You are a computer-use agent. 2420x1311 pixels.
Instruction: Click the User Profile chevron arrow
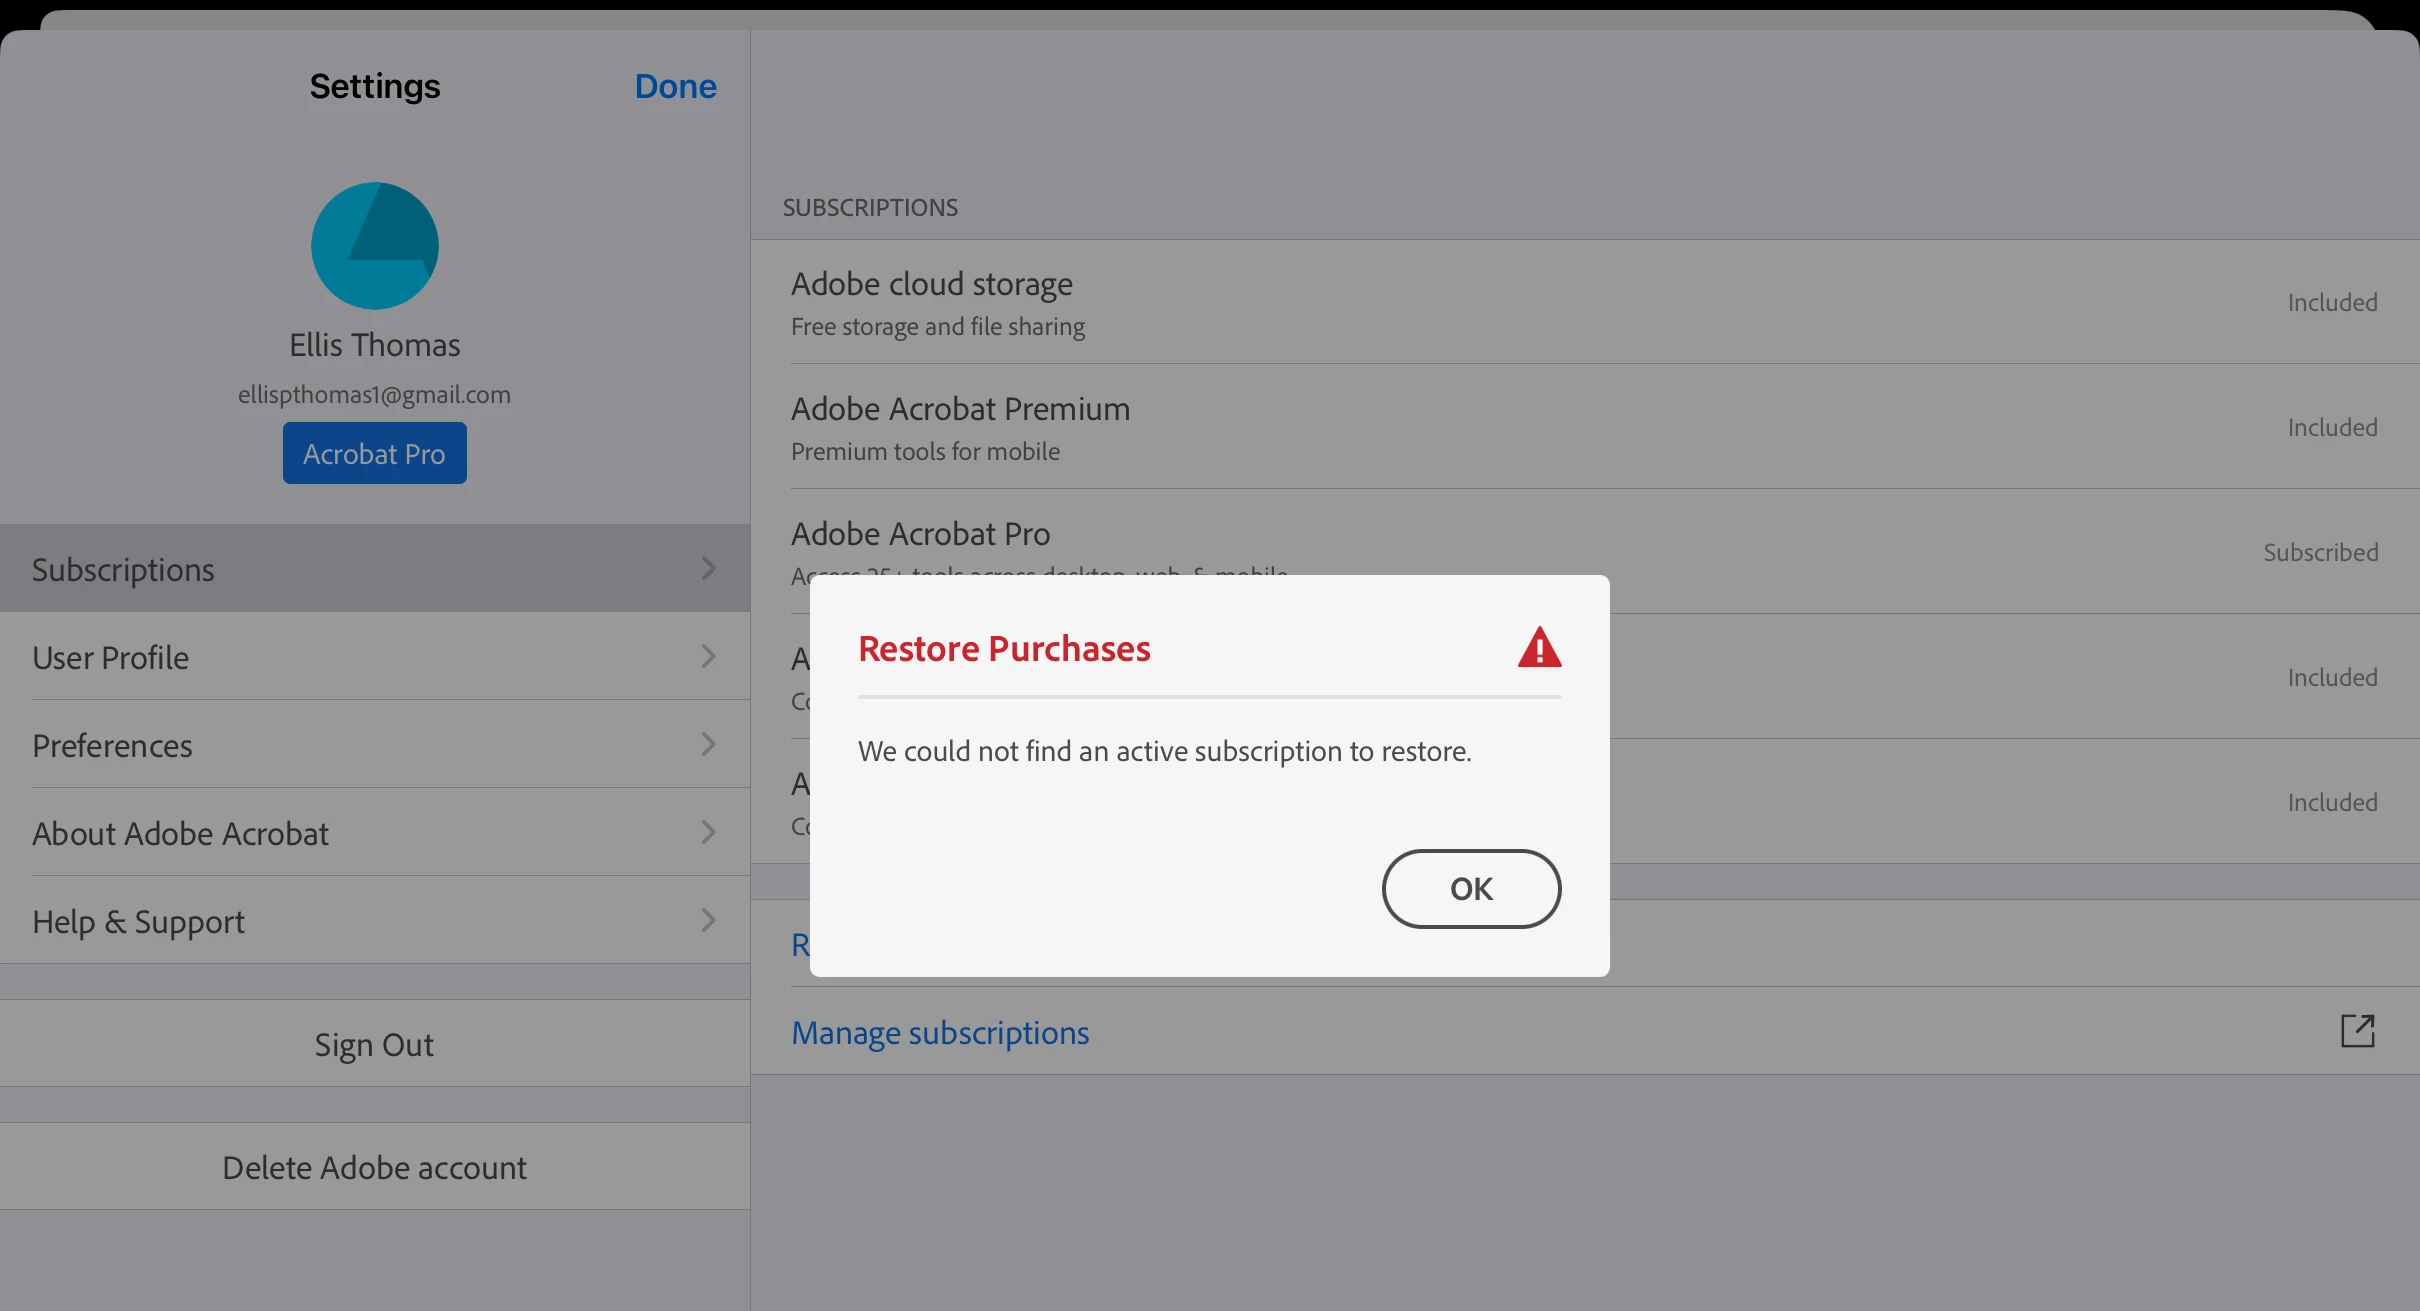click(x=708, y=657)
